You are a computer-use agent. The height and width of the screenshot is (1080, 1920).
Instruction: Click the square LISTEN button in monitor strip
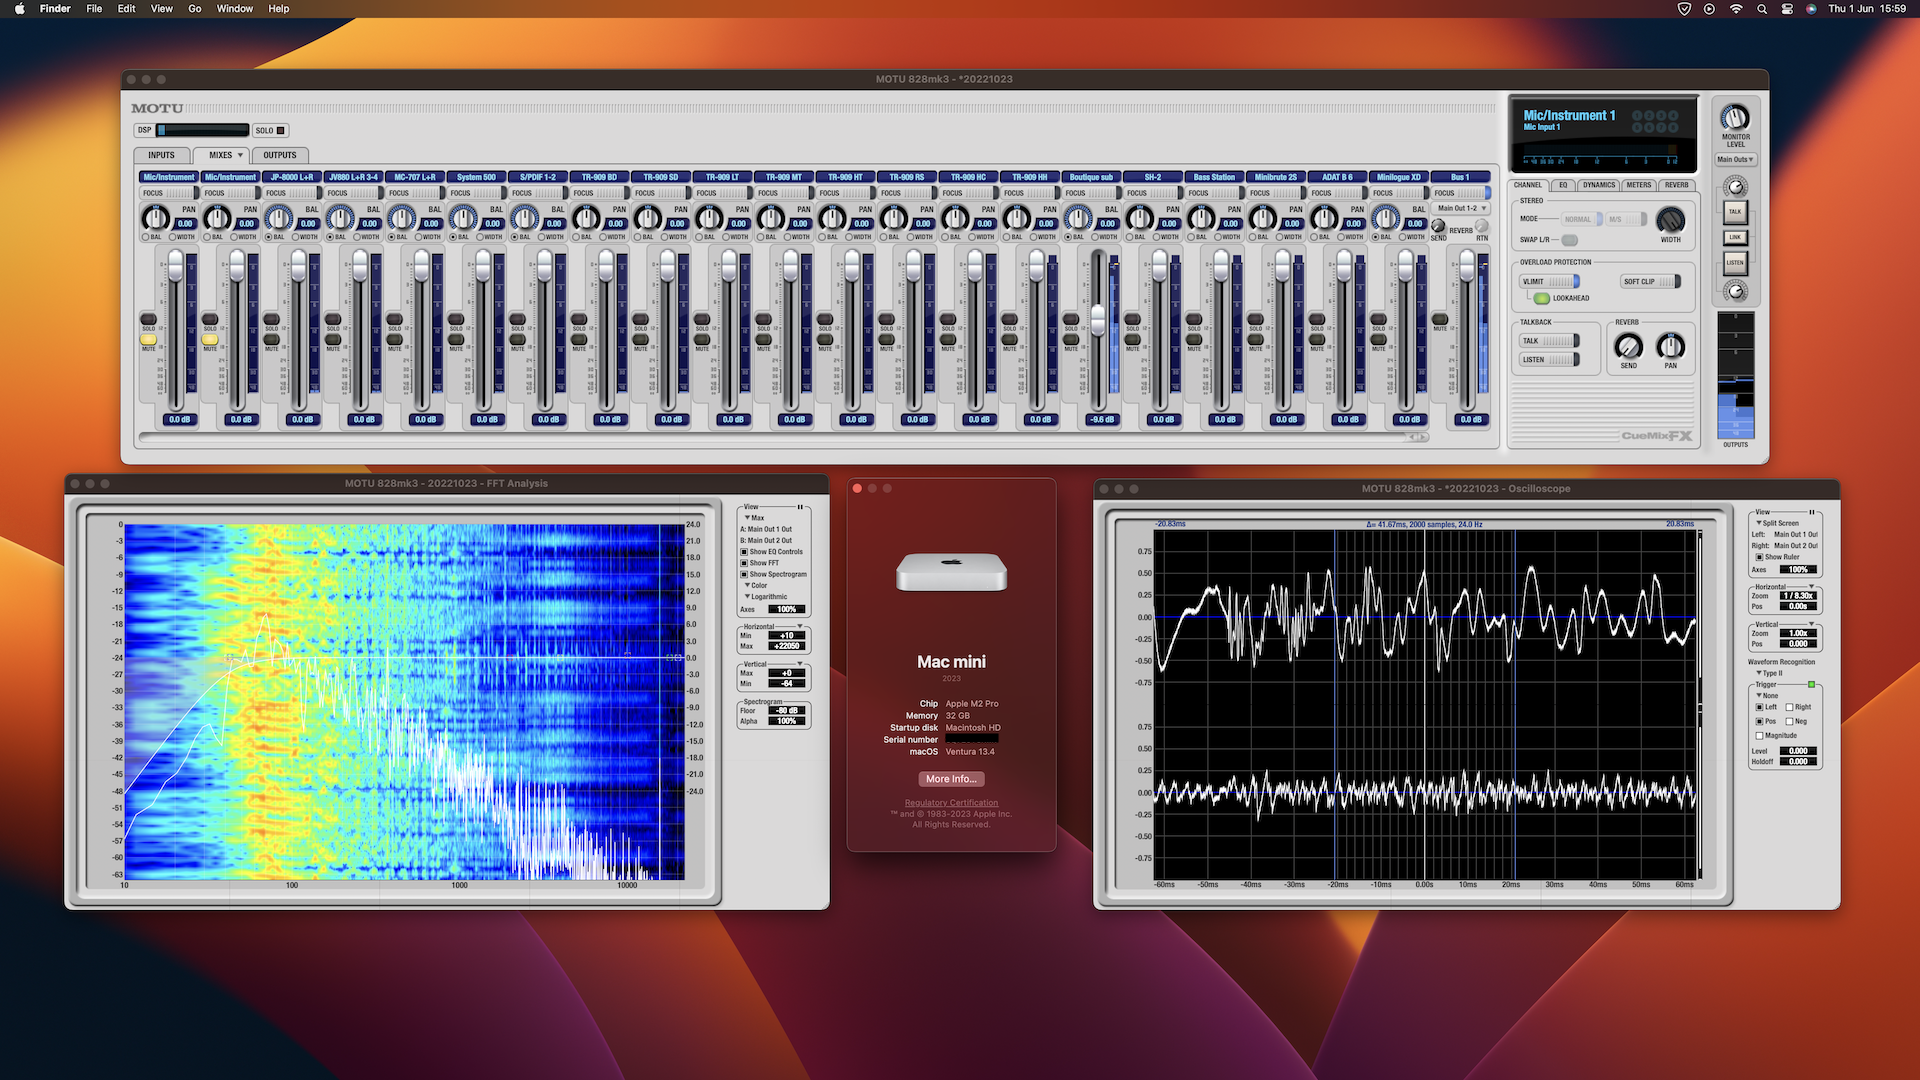1735,263
